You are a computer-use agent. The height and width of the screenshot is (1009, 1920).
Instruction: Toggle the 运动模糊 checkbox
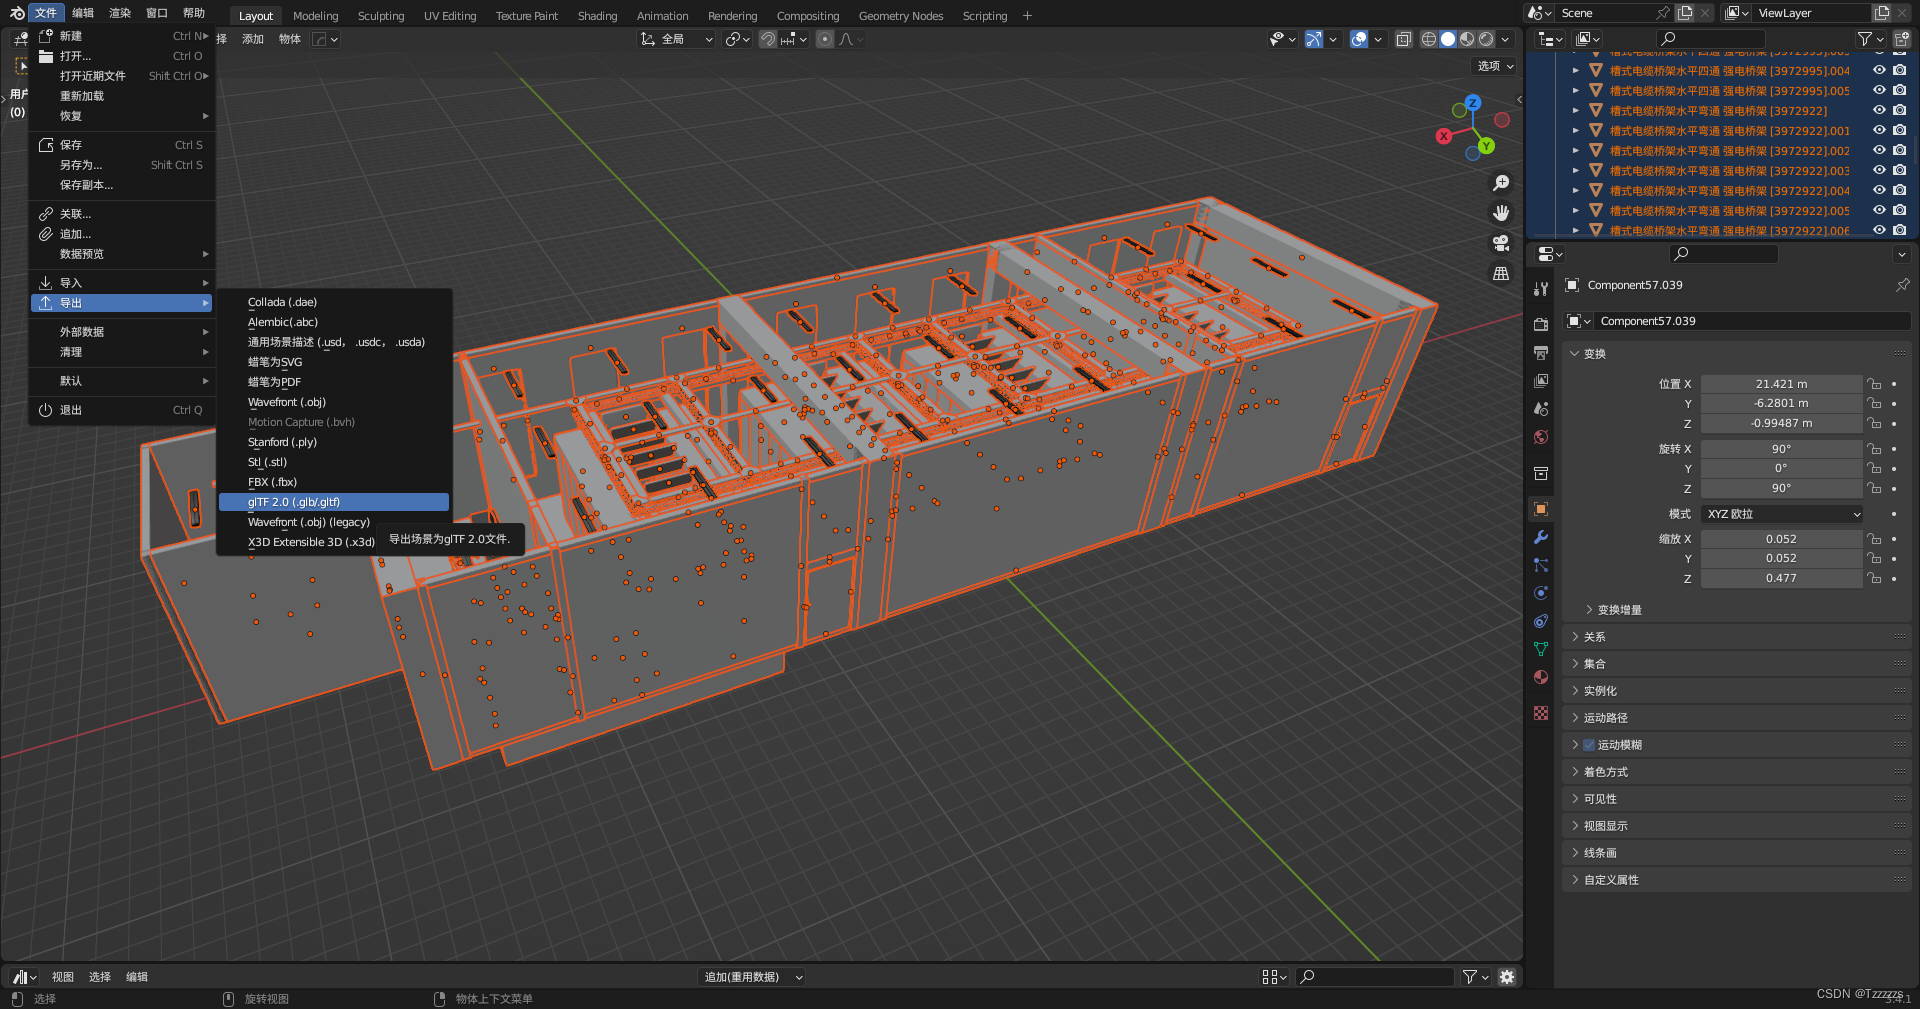coord(1589,744)
